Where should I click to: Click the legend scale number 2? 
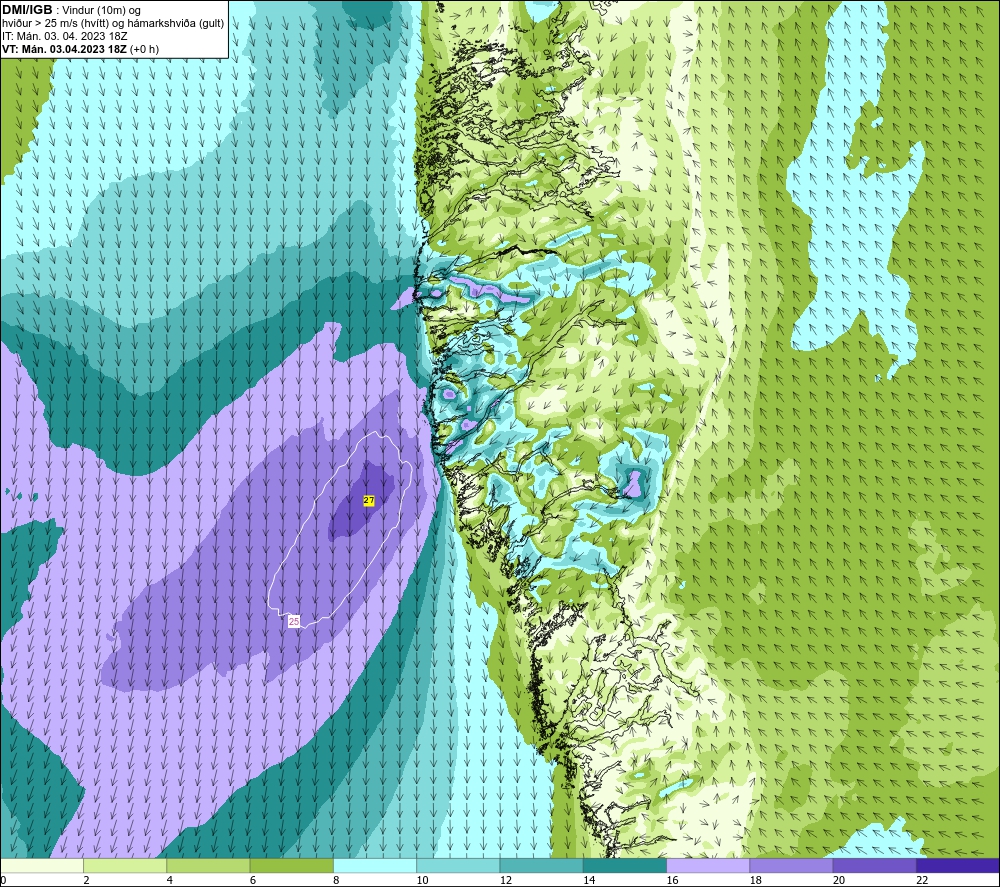coord(86,881)
